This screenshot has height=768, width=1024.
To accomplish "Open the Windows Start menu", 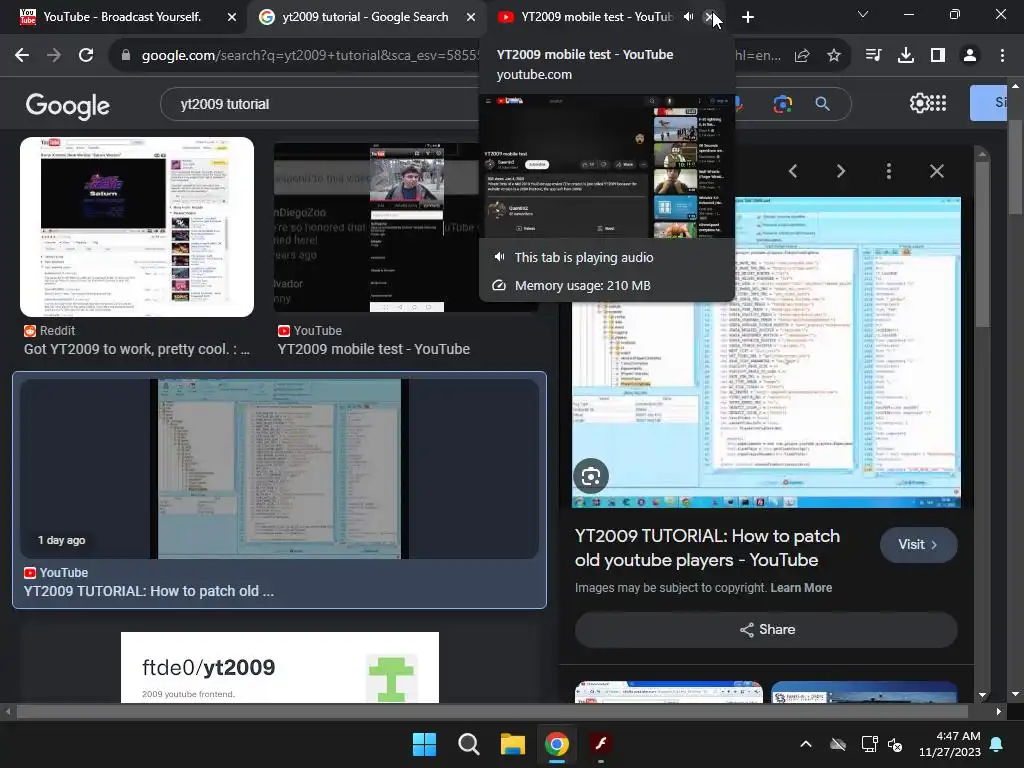I will click(424, 744).
